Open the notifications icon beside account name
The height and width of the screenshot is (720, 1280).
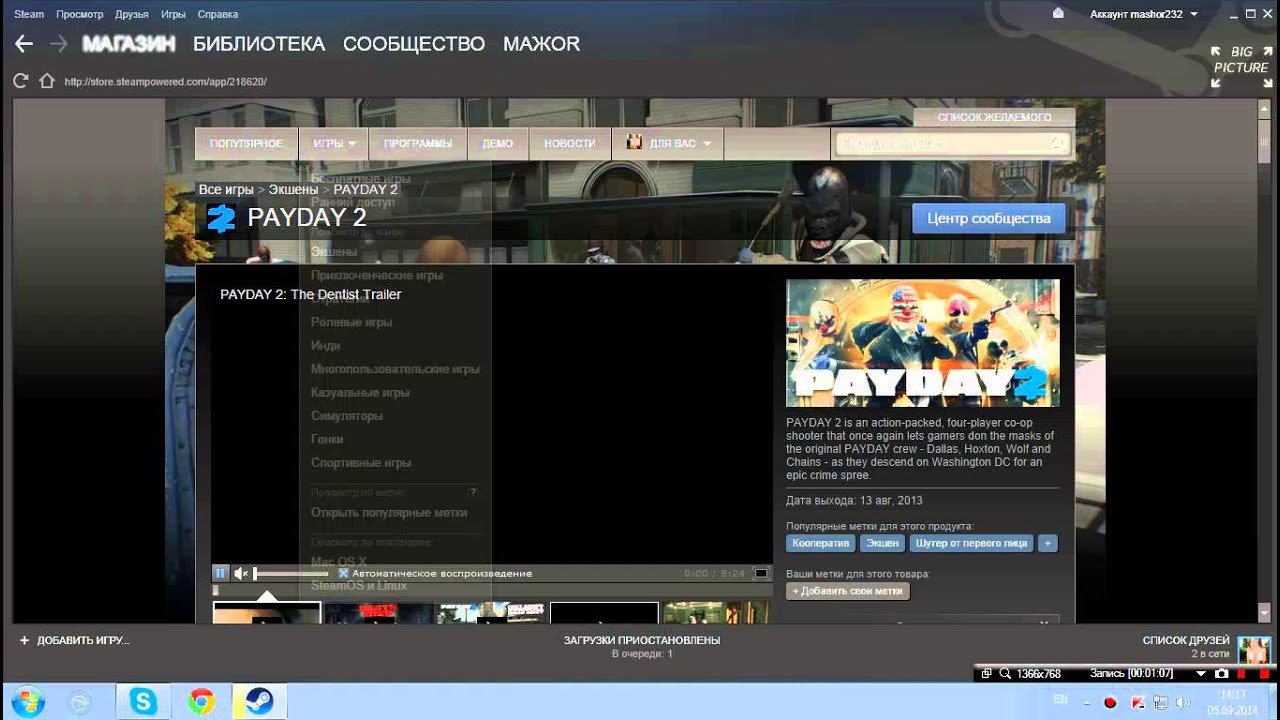[1059, 14]
